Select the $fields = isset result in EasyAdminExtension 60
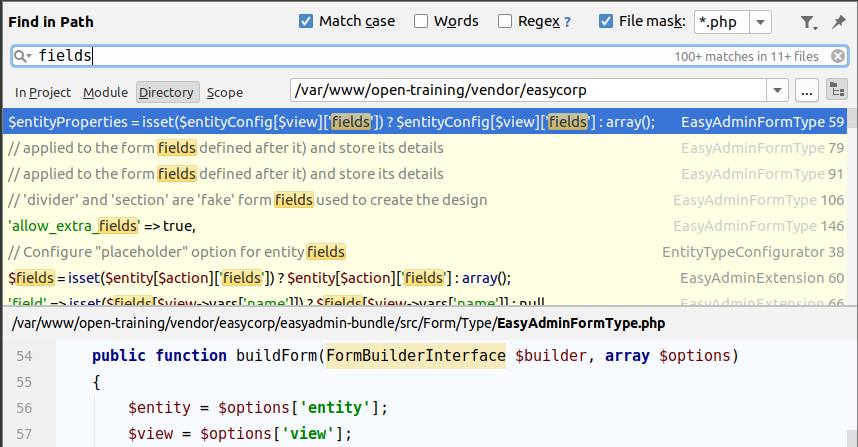The height and width of the screenshot is (447, 858). [x=425, y=278]
